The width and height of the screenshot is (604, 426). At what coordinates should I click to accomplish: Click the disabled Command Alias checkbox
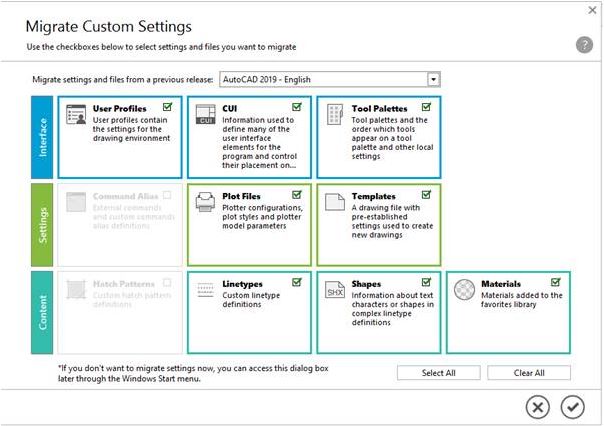pos(167,195)
